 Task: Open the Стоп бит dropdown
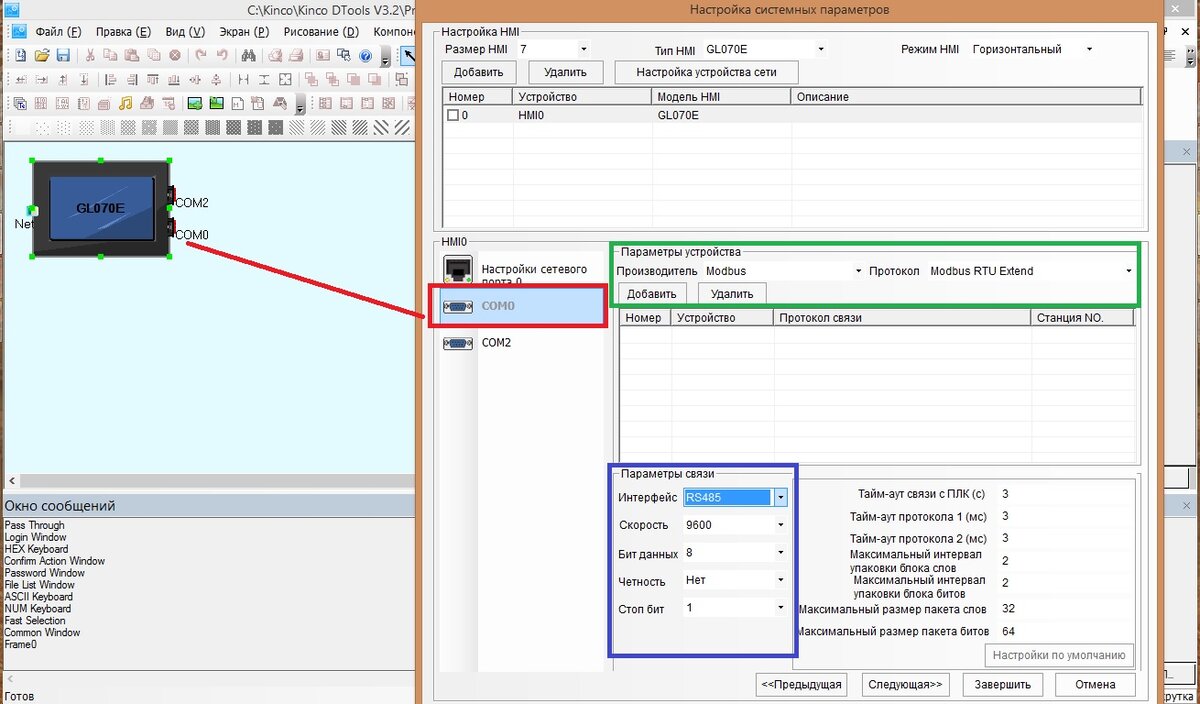(780, 607)
